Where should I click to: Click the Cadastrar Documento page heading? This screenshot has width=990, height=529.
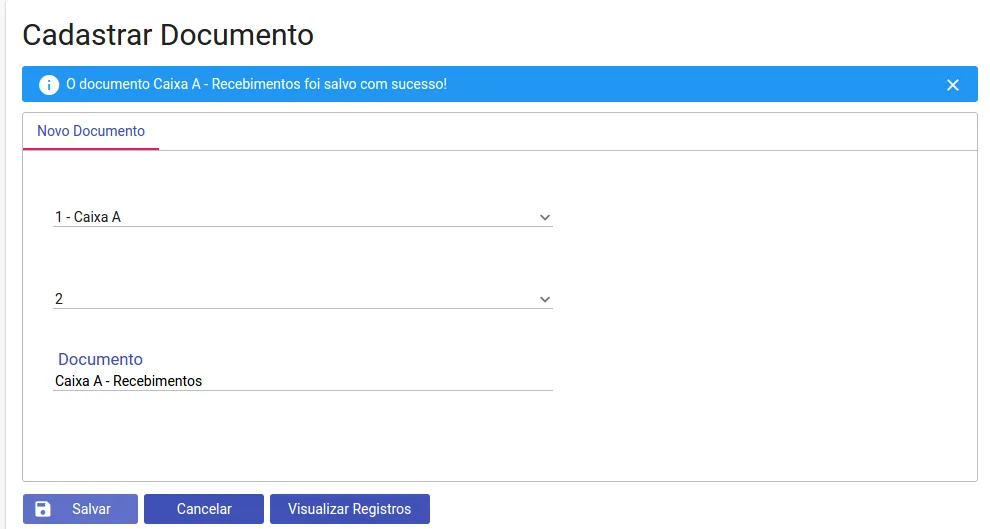[x=168, y=35]
